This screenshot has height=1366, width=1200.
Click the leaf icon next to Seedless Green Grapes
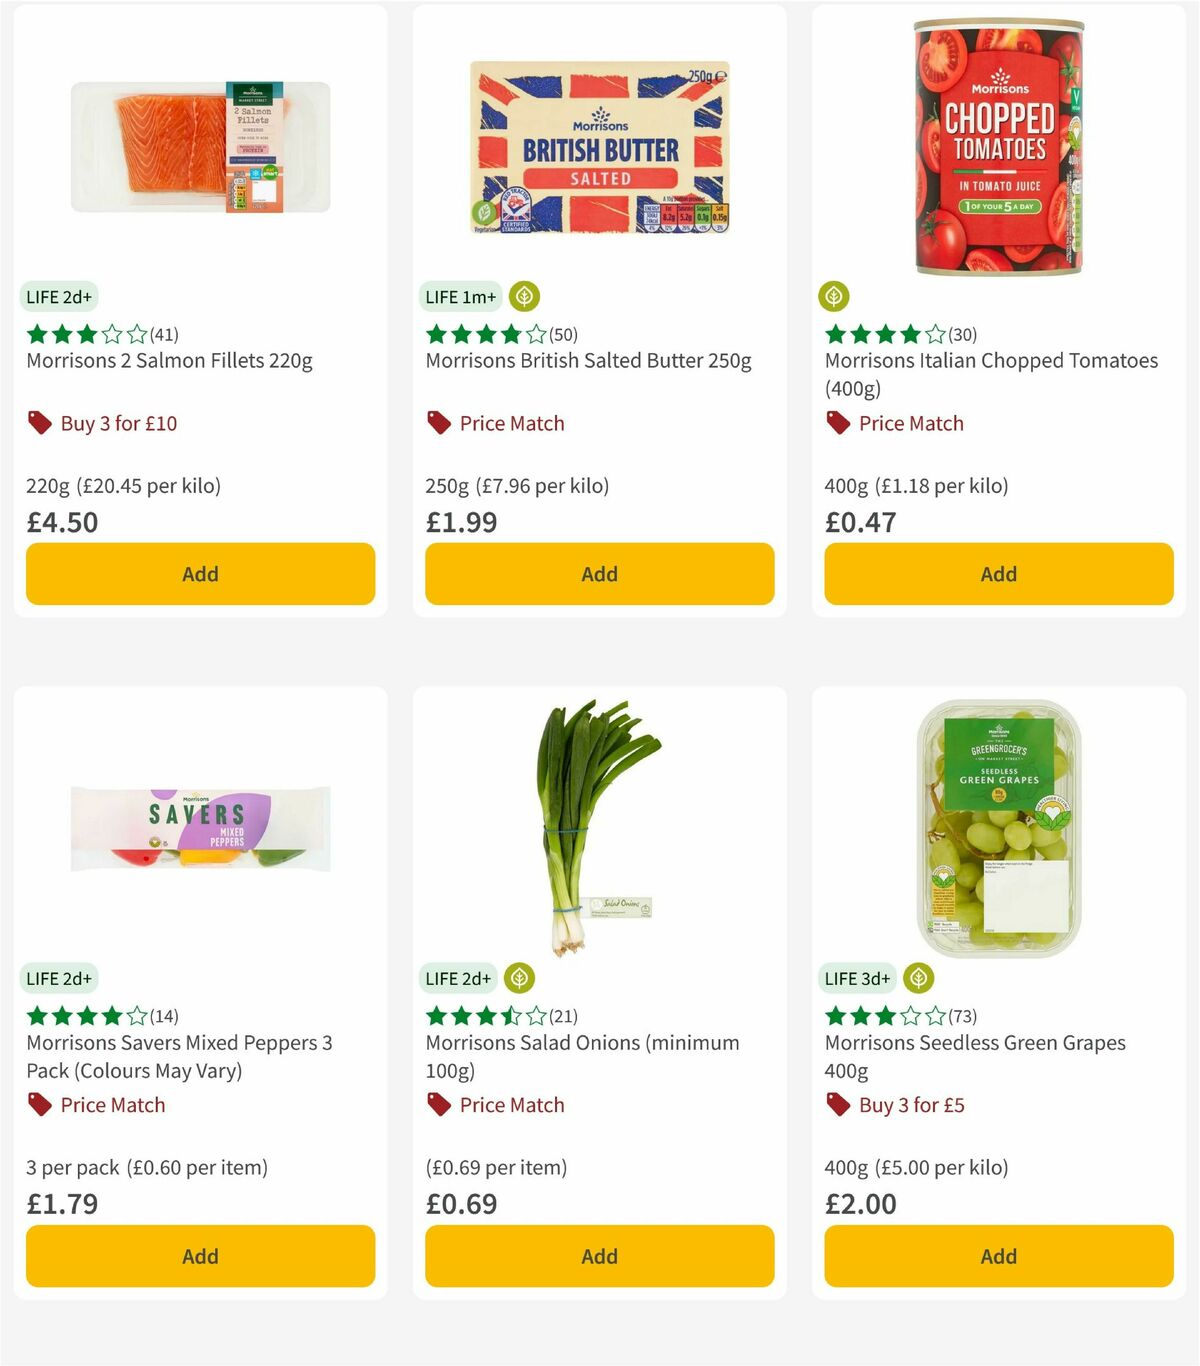point(918,978)
